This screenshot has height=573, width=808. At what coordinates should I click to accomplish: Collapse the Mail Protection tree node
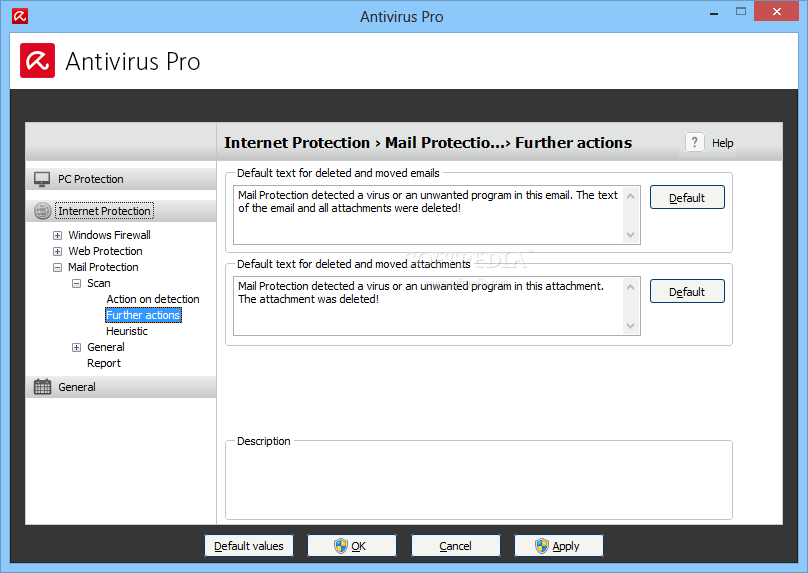(x=58, y=267)
